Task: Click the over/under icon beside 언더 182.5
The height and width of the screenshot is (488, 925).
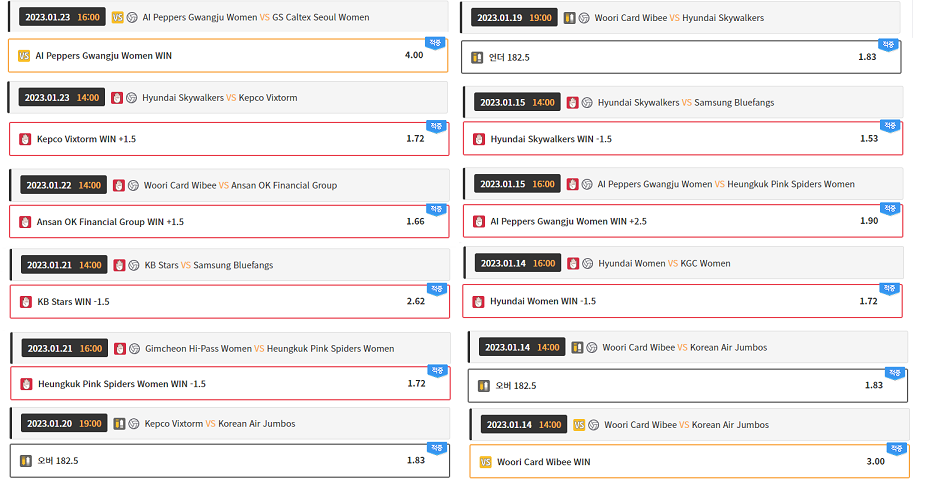Action: click(478, 57)
